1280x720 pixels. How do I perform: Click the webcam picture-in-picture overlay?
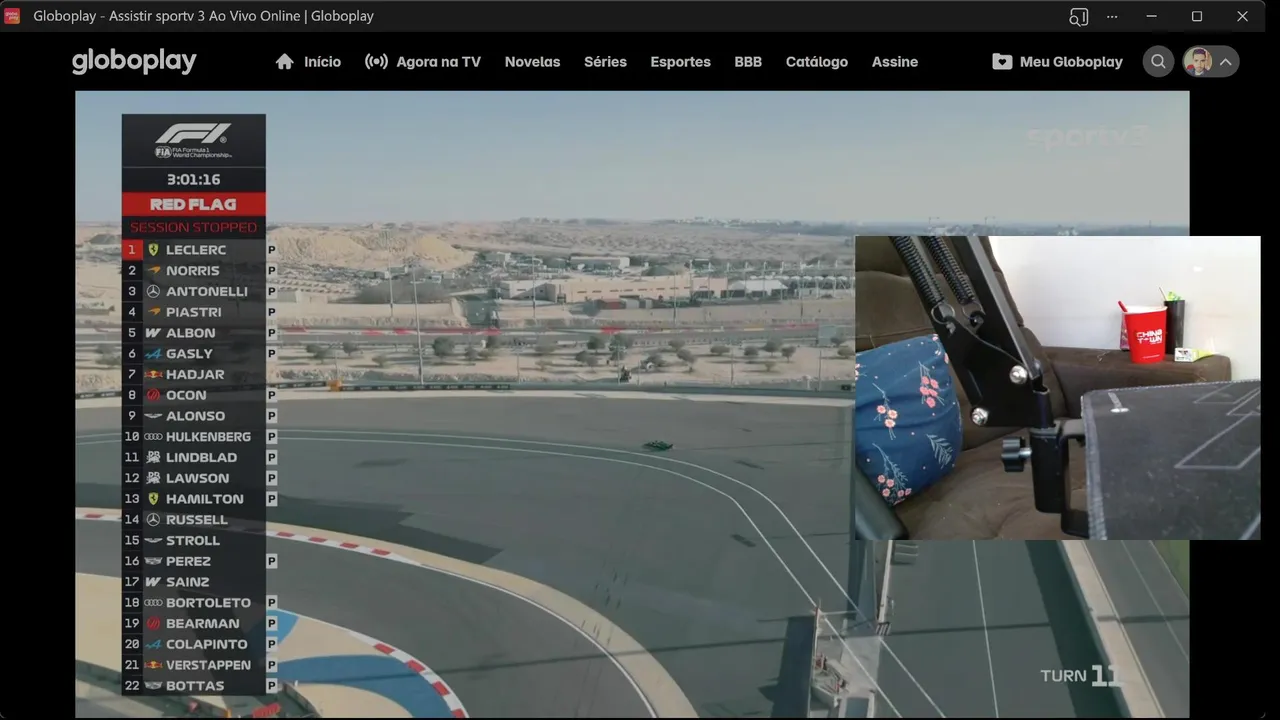[x=1057, y=388]
